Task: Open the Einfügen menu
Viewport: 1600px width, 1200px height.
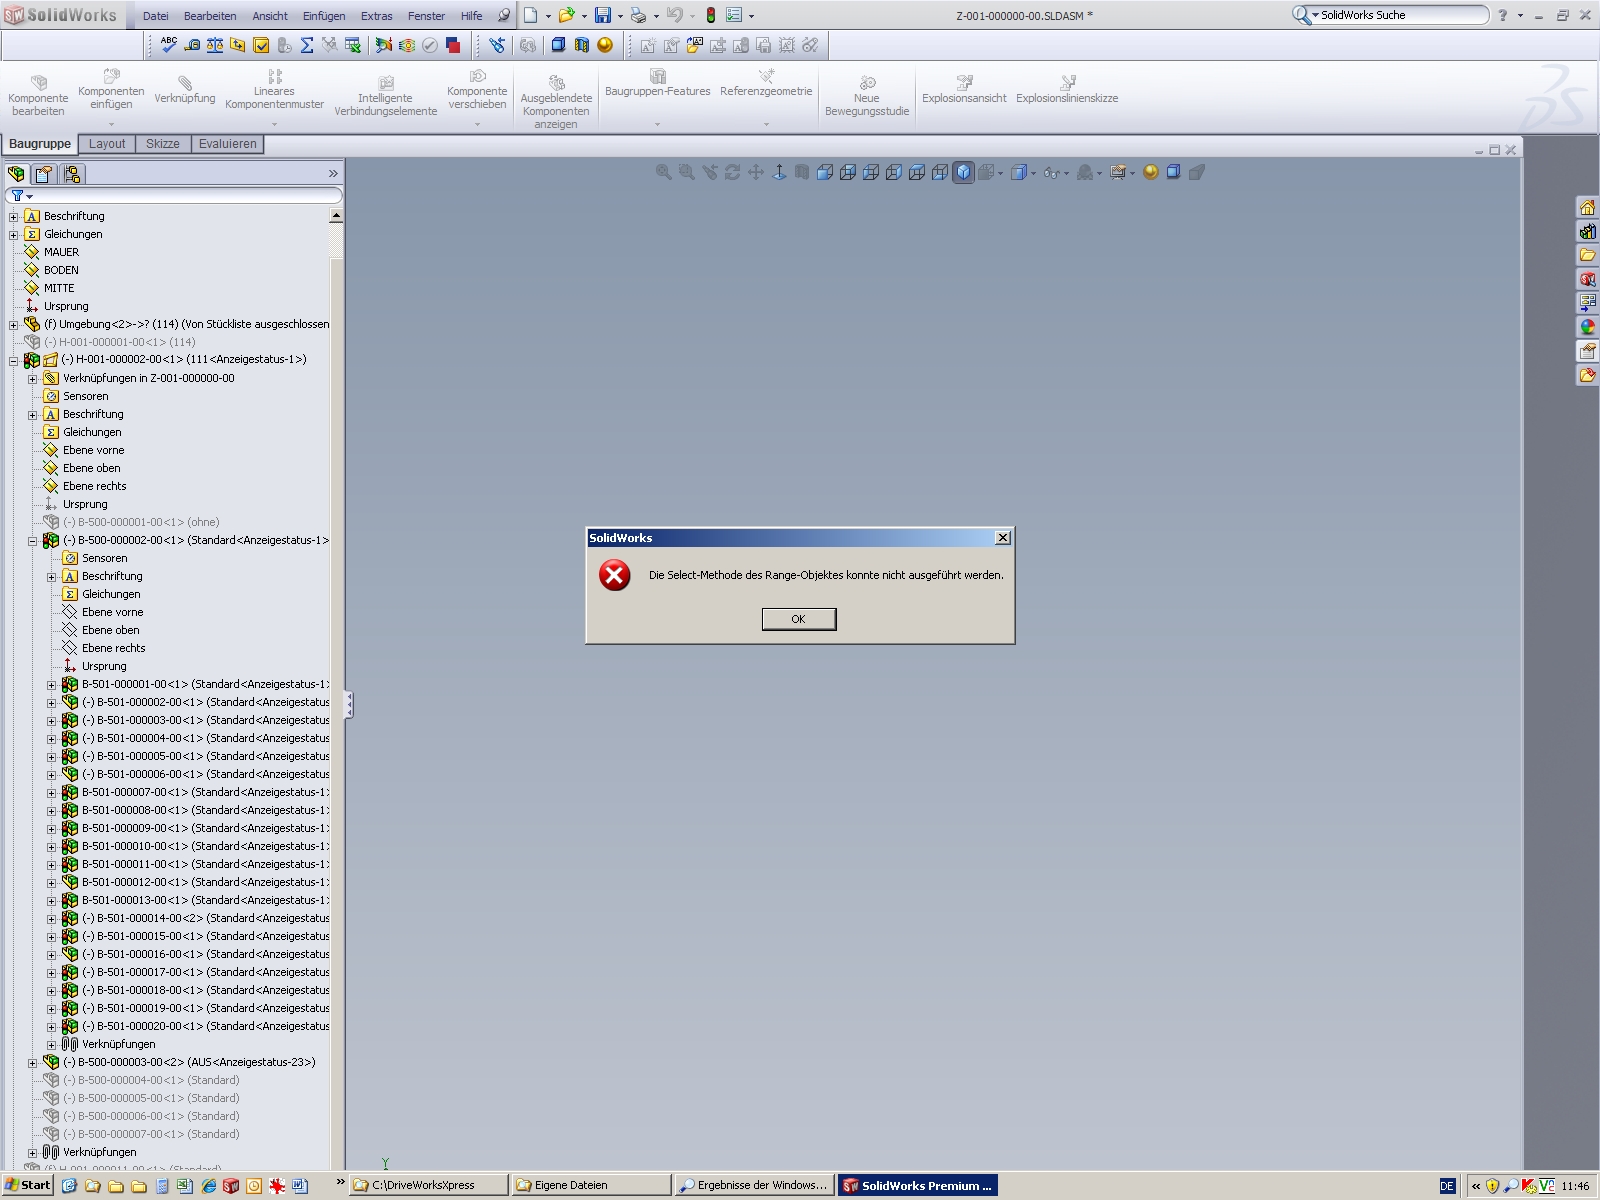Action: click(324, 16)
